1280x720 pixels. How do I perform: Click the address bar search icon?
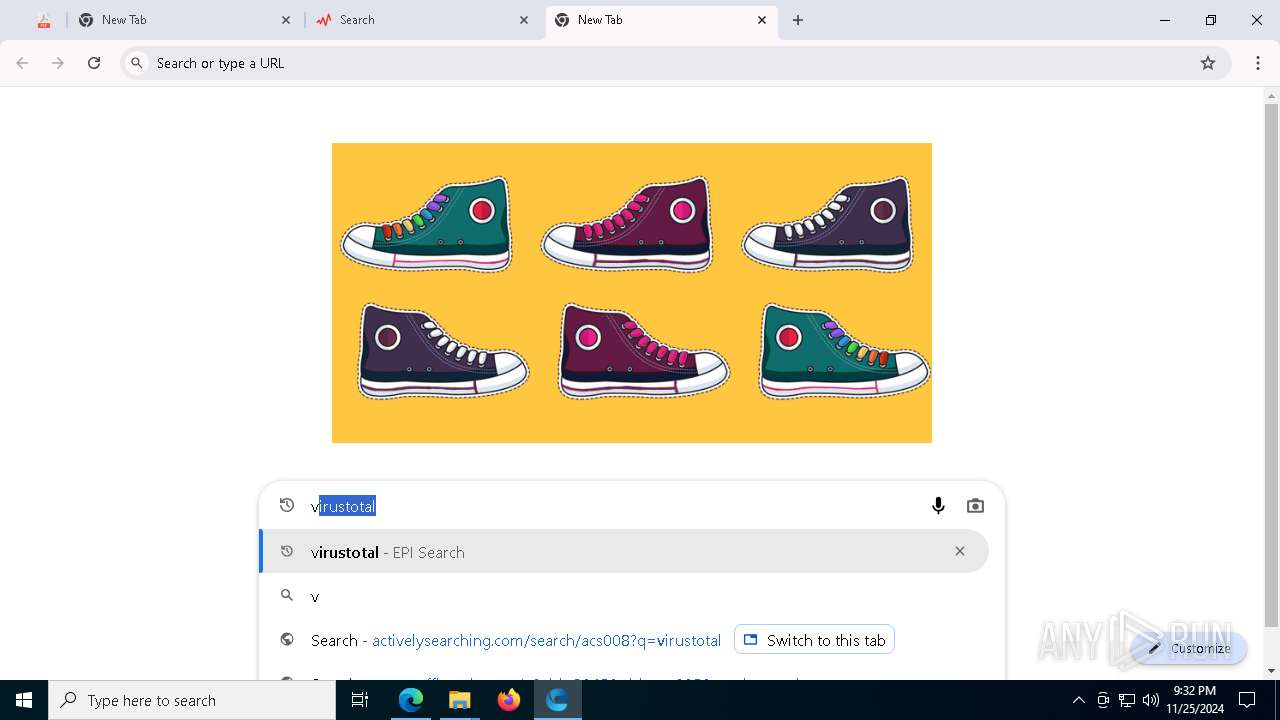click(x=137, y=63)
